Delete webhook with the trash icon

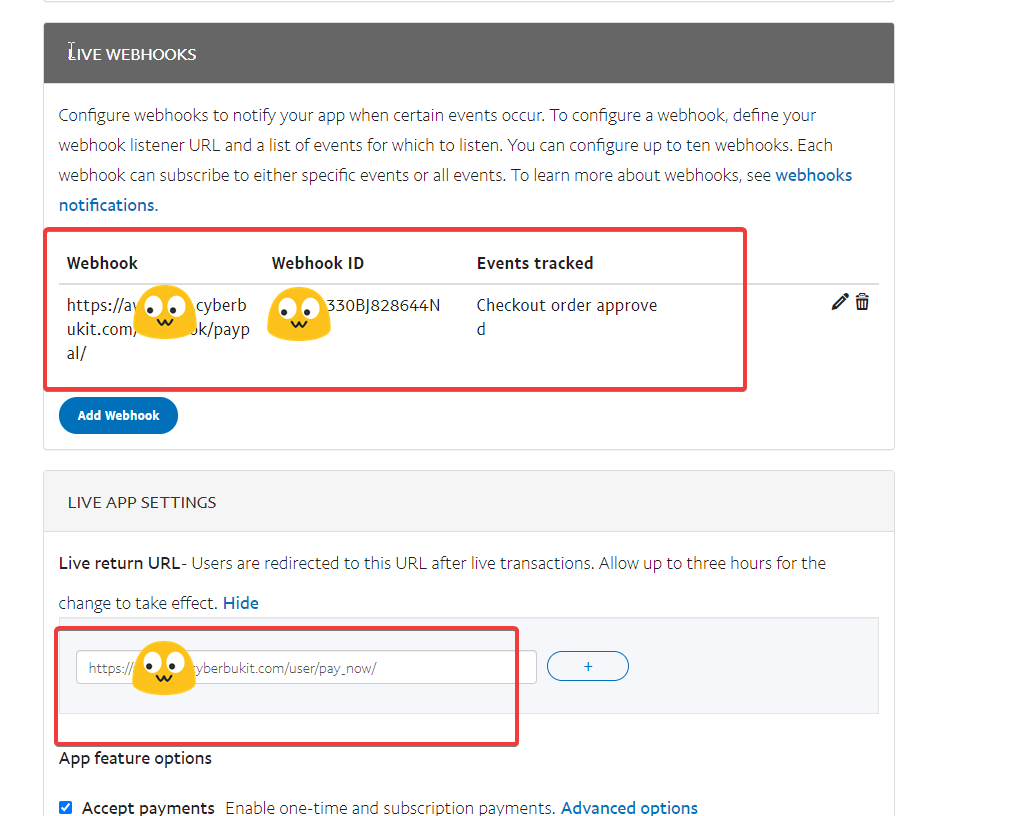coord(862,302)
